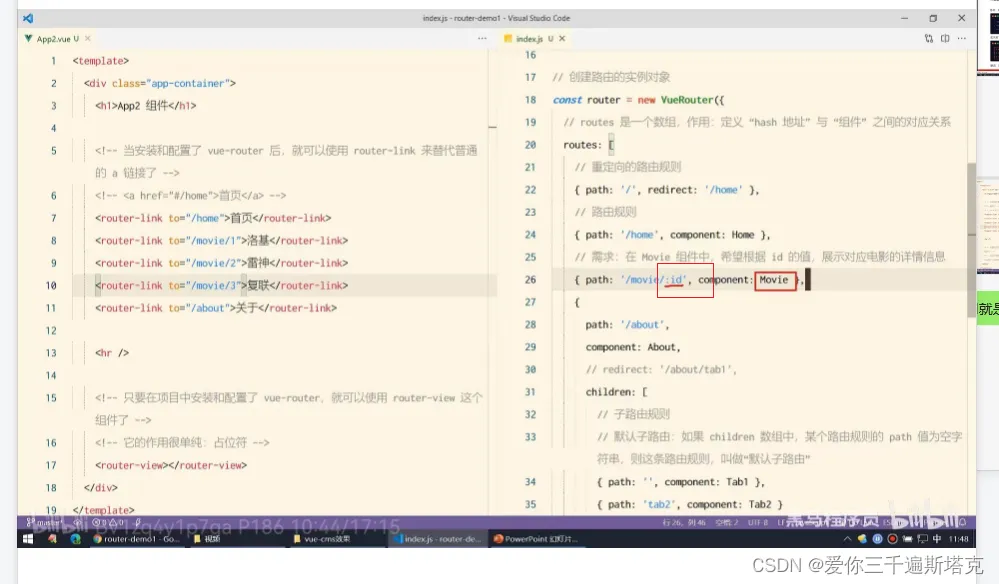Click component: About on line 29
This screenshot has width=999, height=584.
(633, 347)
